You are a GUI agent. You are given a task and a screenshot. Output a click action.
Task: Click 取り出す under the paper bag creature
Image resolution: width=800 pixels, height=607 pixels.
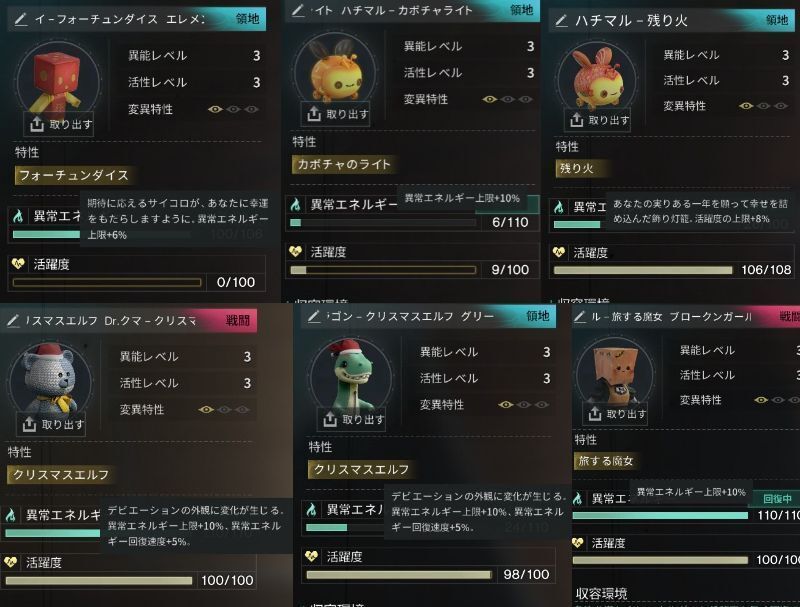[616, 414]
